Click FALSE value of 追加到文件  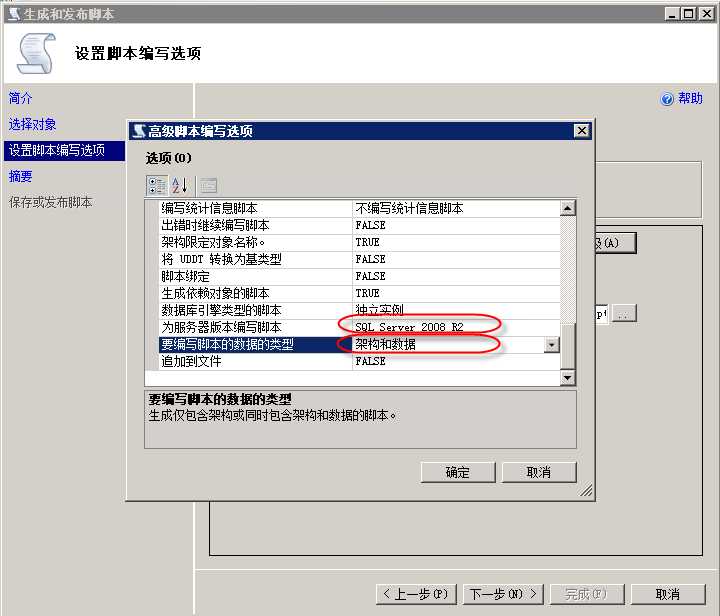point(456,361)
